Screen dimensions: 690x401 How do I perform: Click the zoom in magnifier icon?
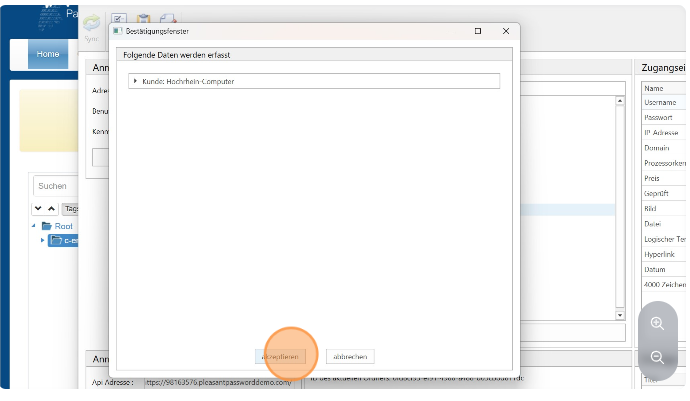pos(657,323)
